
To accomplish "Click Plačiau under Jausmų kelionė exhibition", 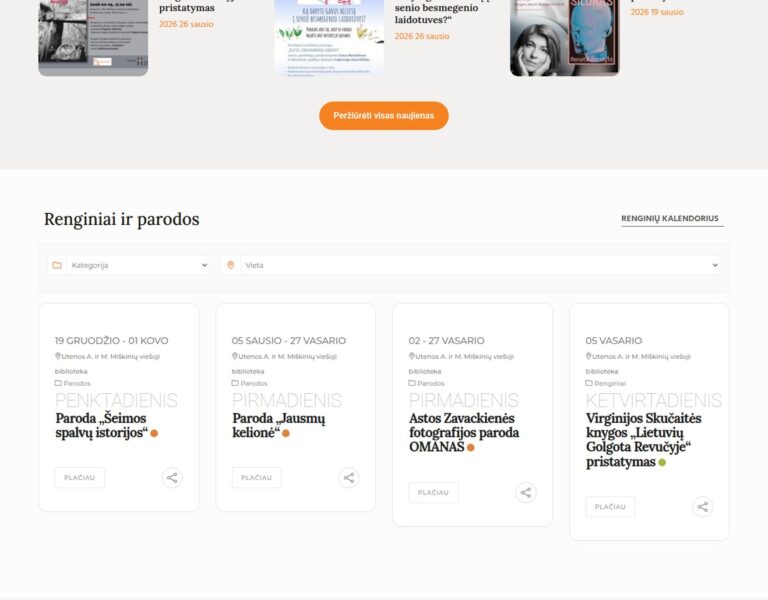I will pos(256,478).
